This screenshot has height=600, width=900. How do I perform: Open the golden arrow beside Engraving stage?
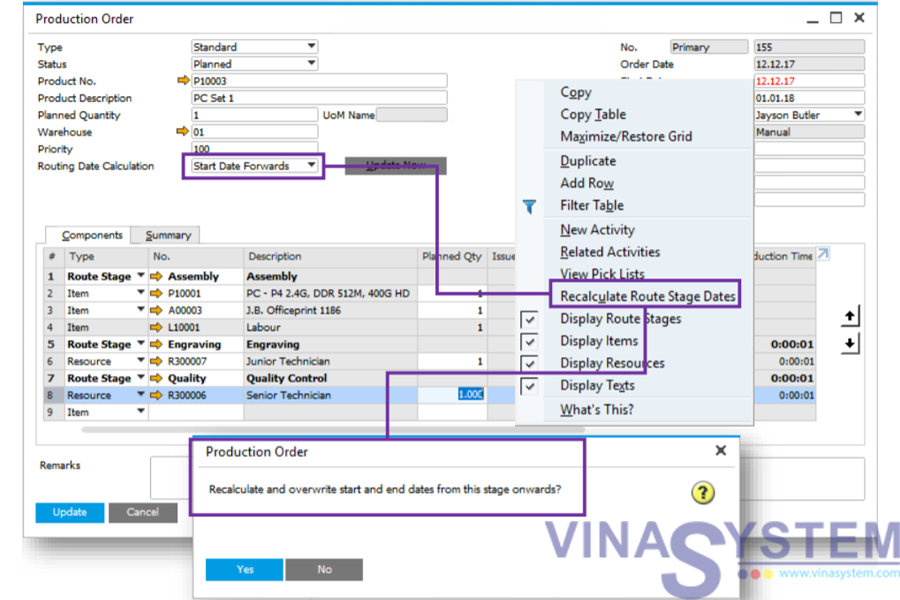(156, 343)
